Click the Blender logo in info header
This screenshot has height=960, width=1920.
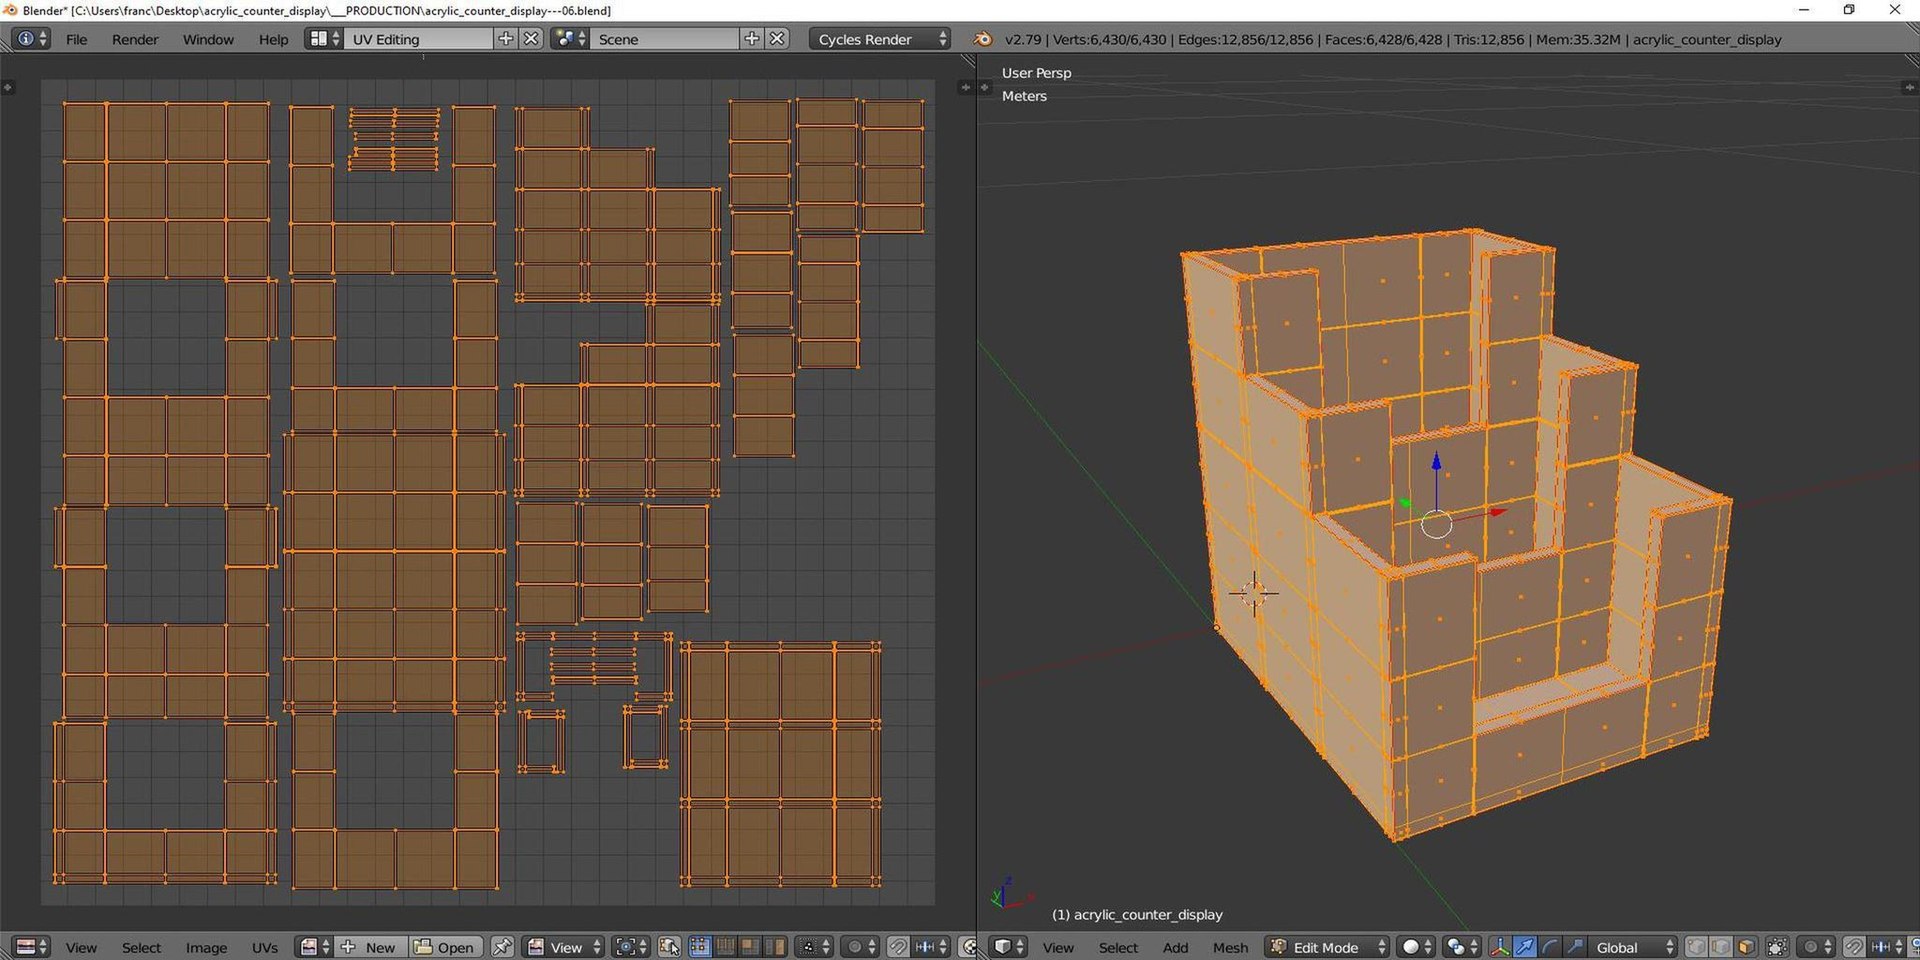tap(983, 39)
